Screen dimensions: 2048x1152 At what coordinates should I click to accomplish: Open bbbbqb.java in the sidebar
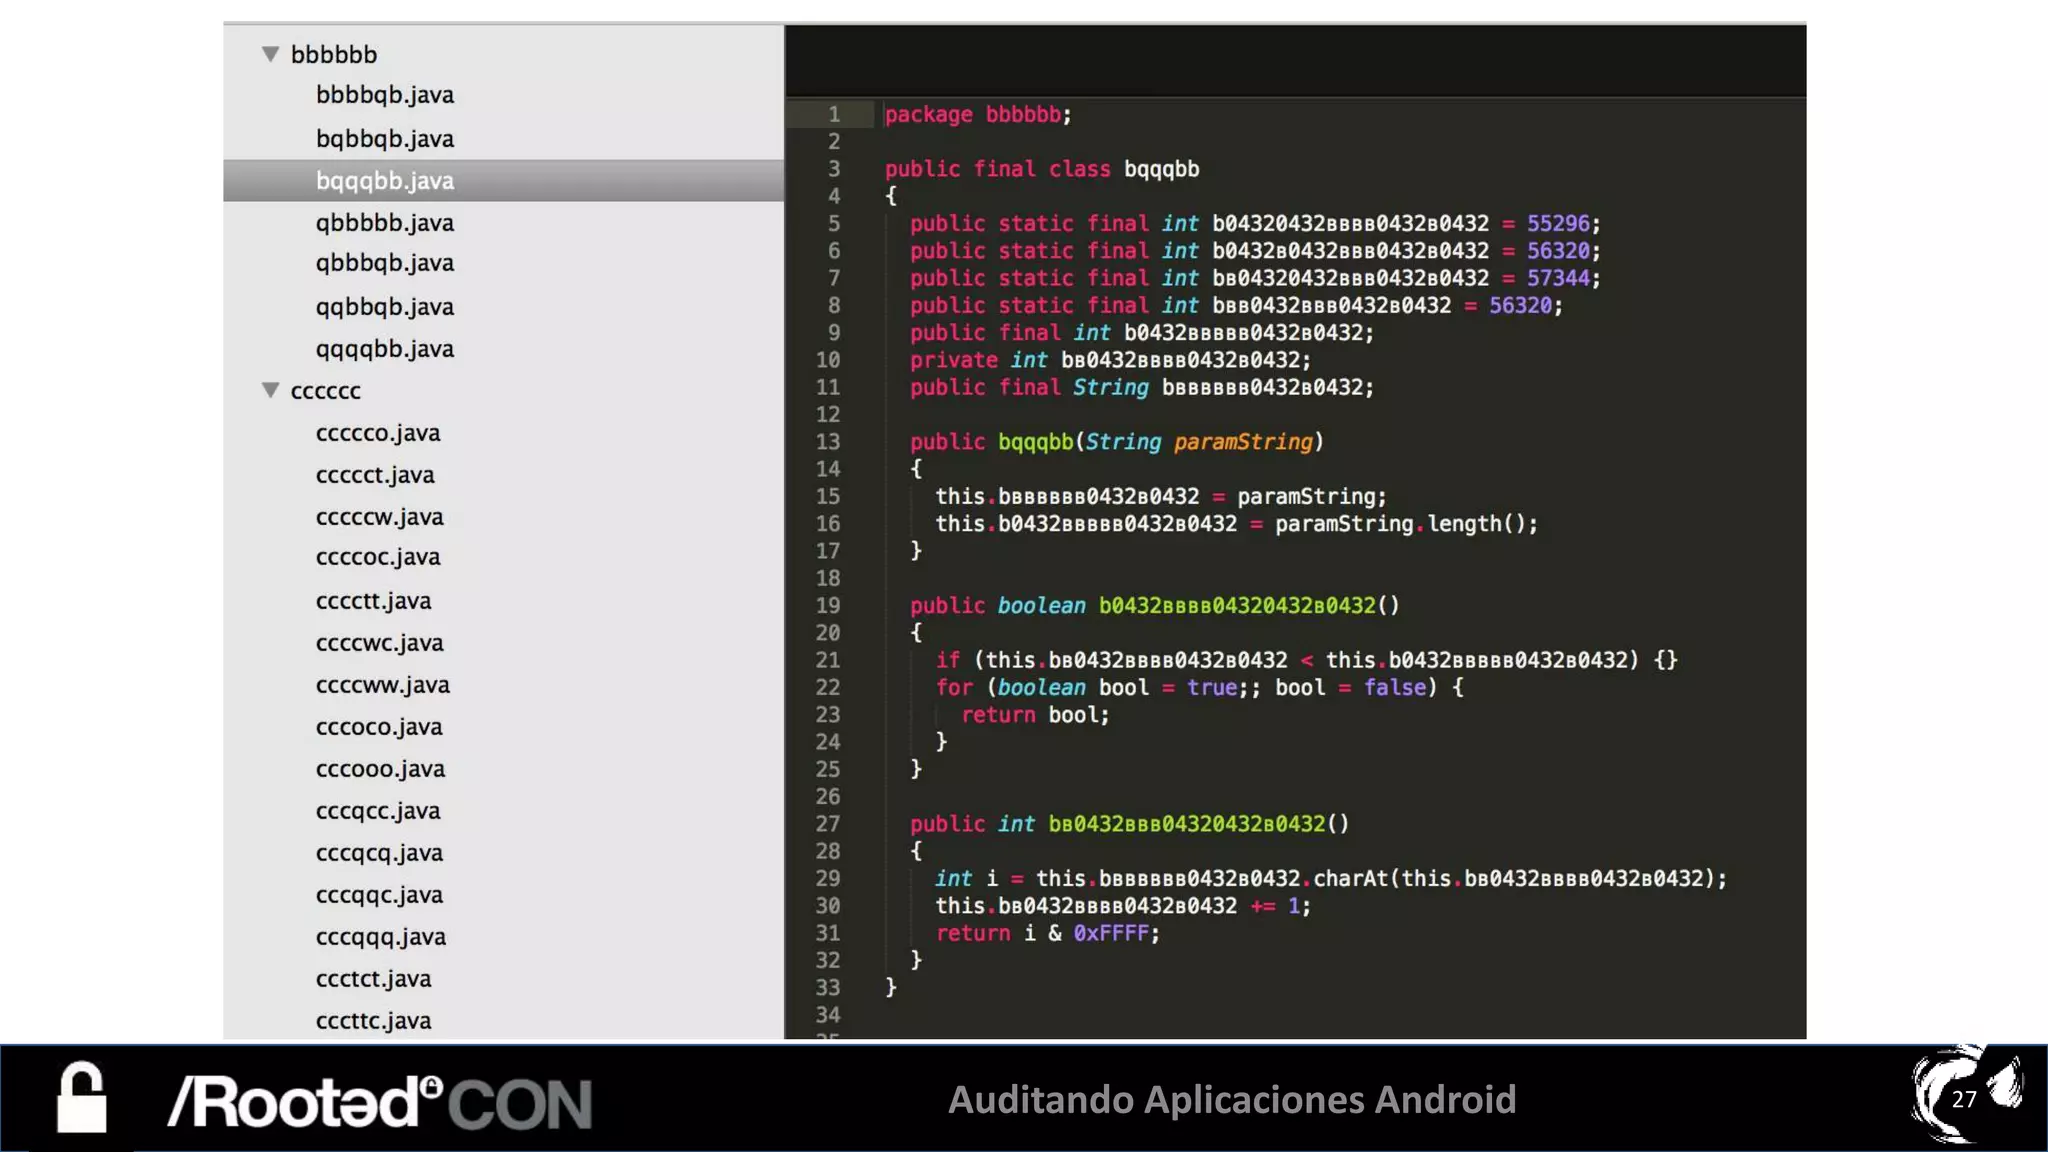[x=385, y=95]
